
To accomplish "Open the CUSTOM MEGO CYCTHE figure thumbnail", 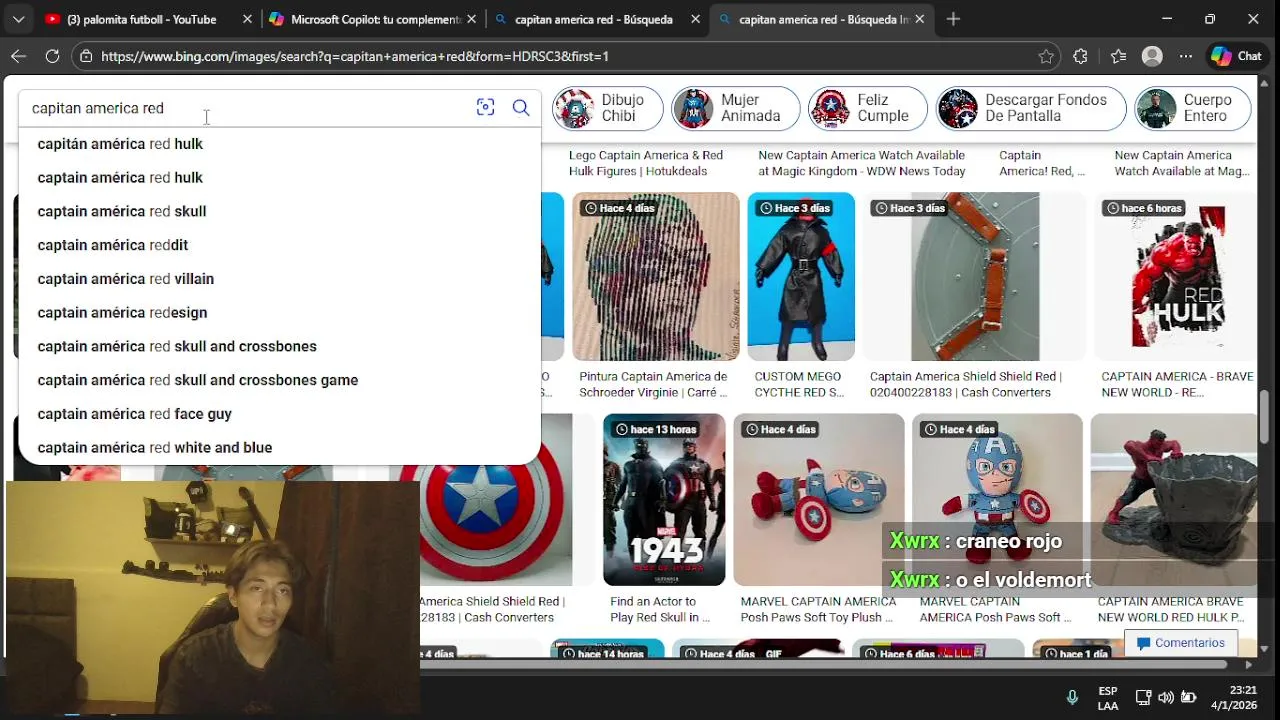I will coord(801,277).
